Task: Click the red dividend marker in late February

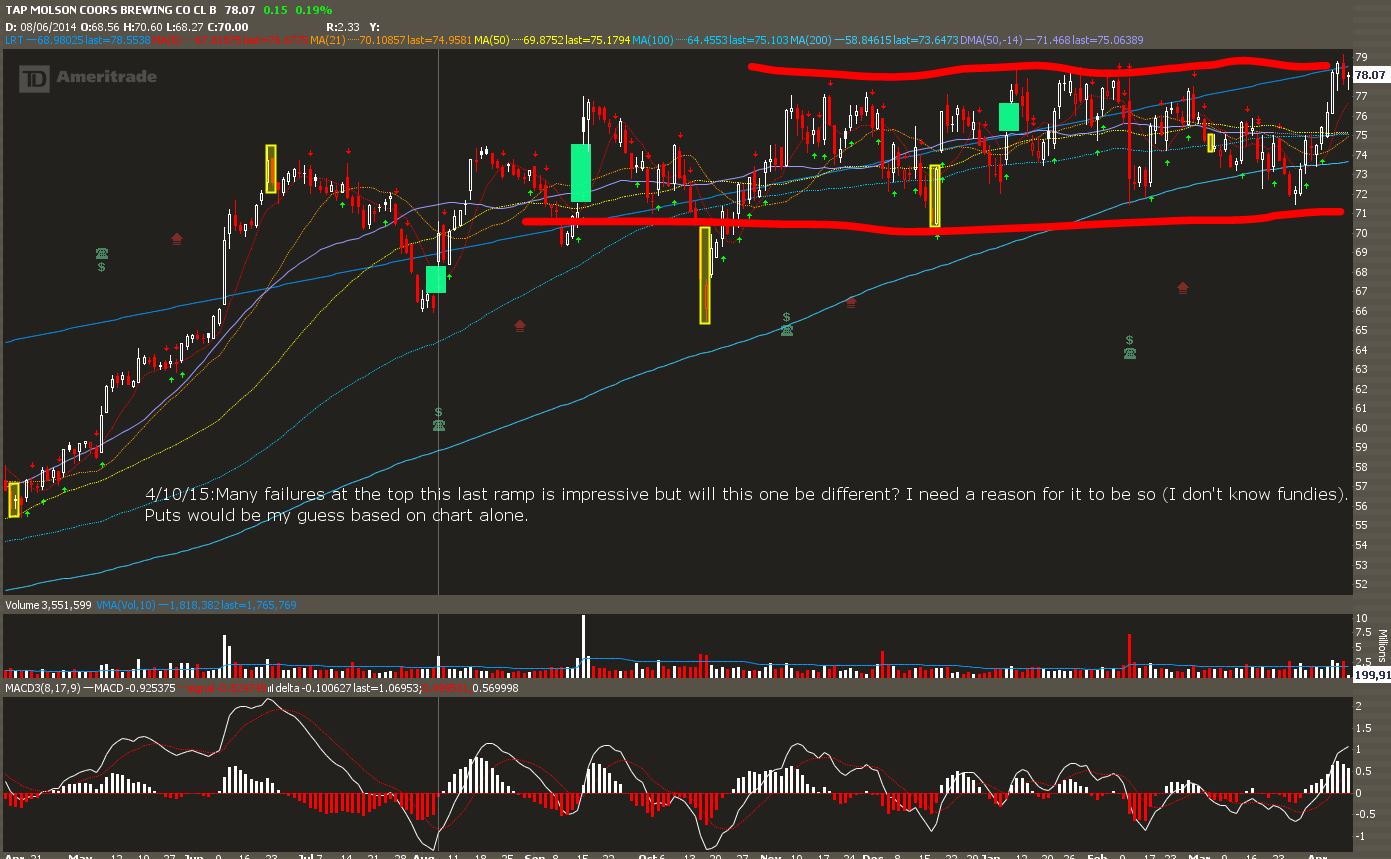Action: point(1183,288)
